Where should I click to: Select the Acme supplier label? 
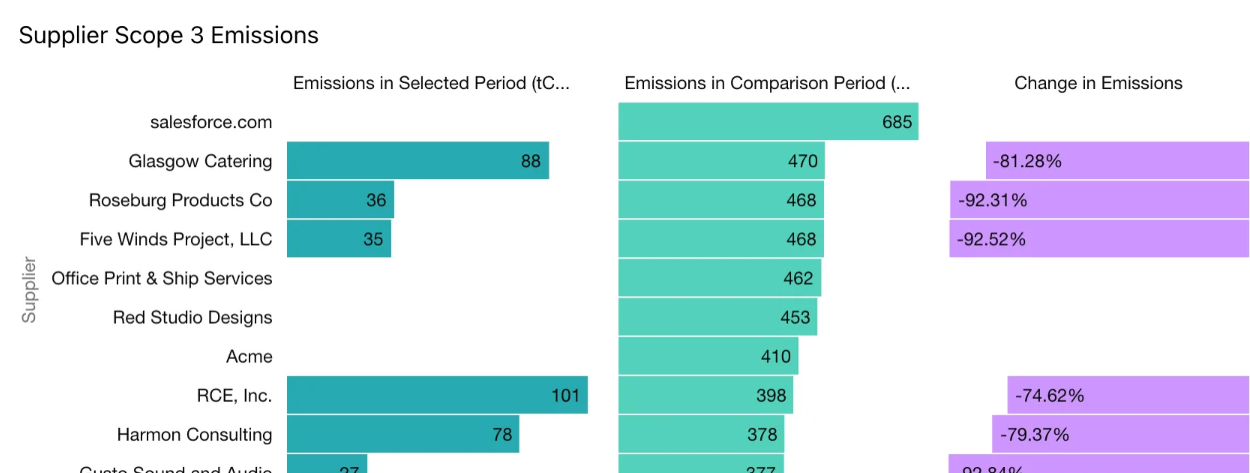249,356
